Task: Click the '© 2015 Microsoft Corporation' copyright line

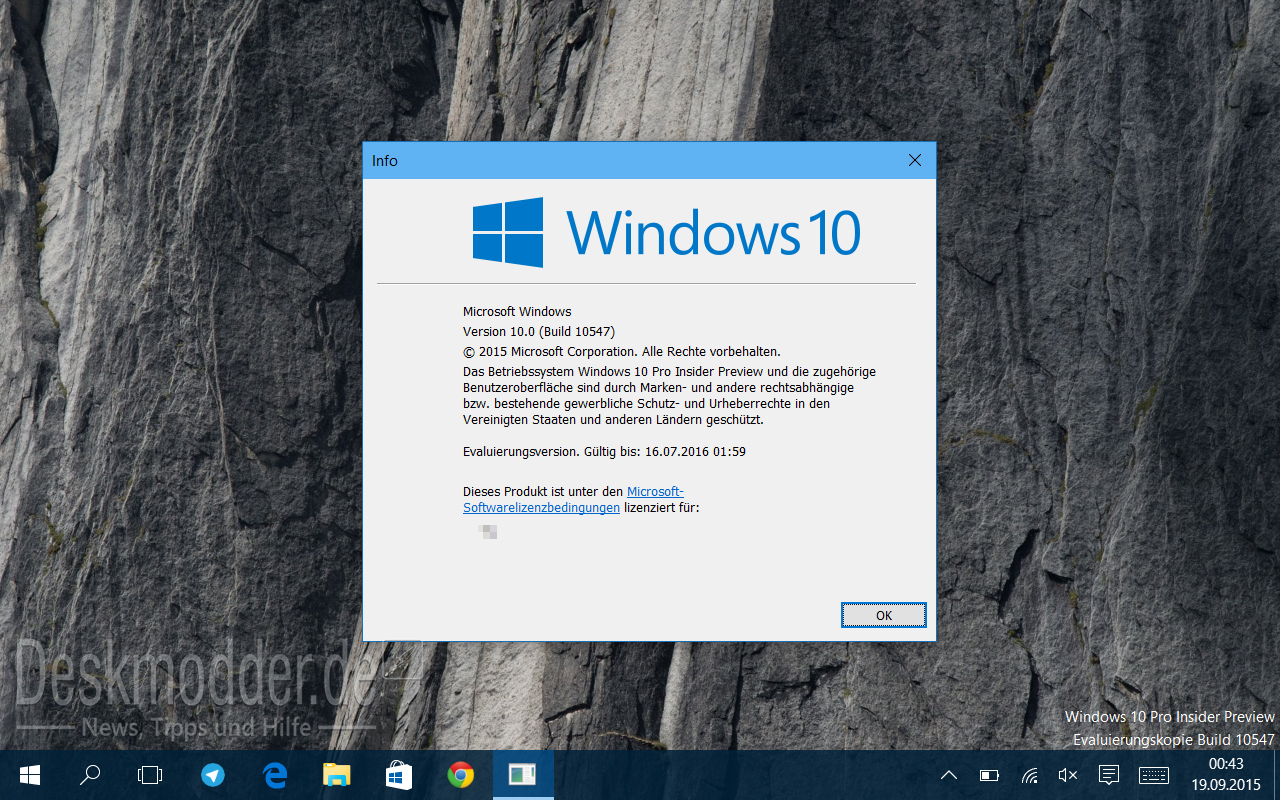Action: pos(622,351)
